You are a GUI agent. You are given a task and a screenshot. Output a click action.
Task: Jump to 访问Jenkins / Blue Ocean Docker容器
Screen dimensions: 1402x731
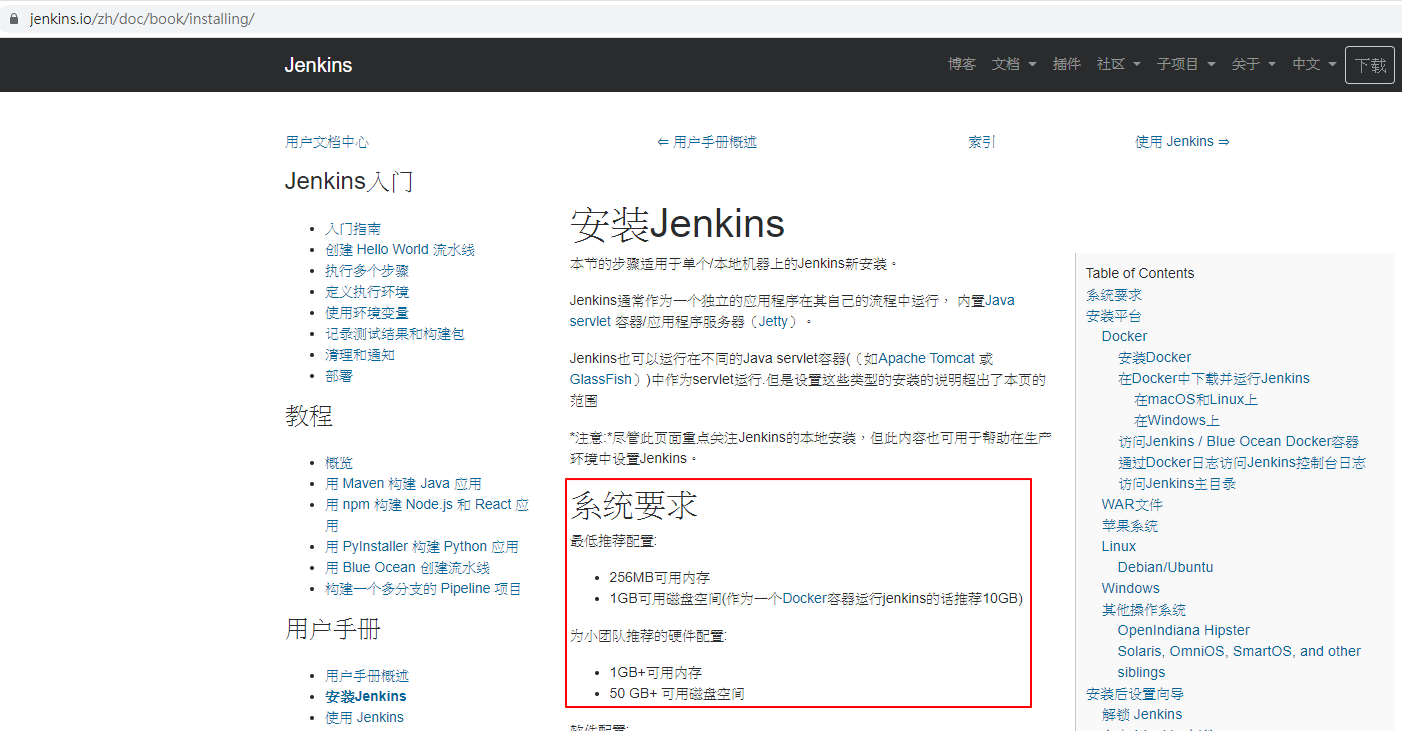click(1238, 442)
